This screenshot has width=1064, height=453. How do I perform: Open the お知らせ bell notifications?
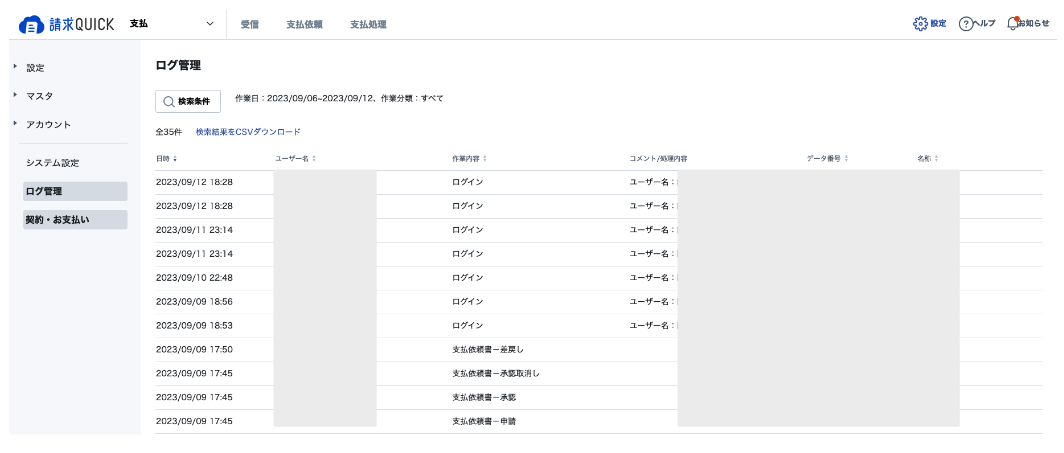pyautogui.click(x=1028, y=24)
